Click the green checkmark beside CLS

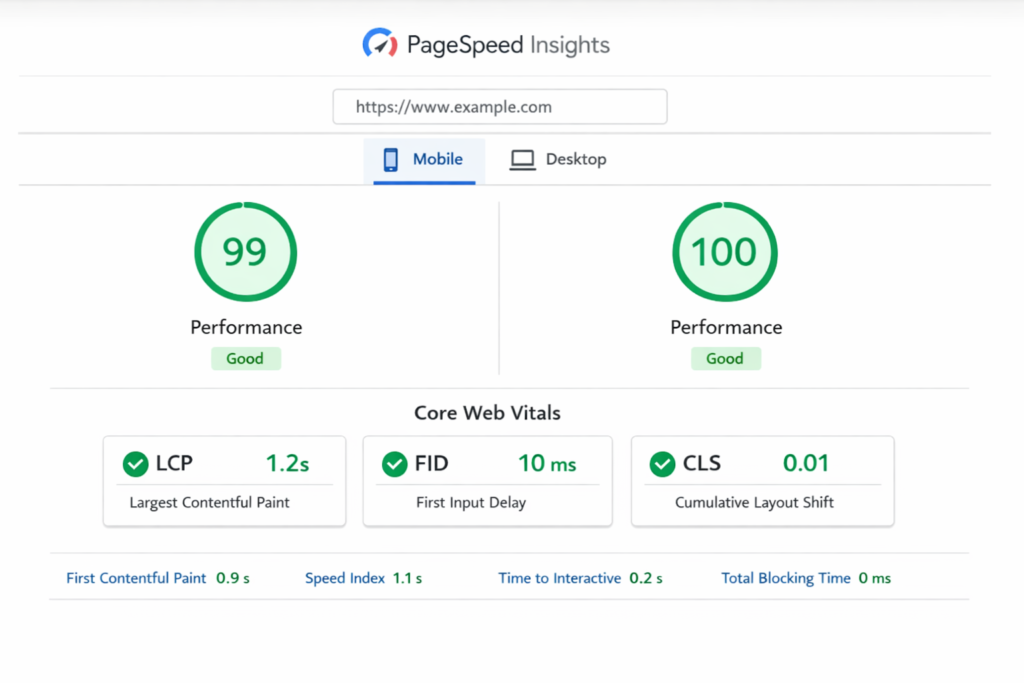(x=662, y=464)
